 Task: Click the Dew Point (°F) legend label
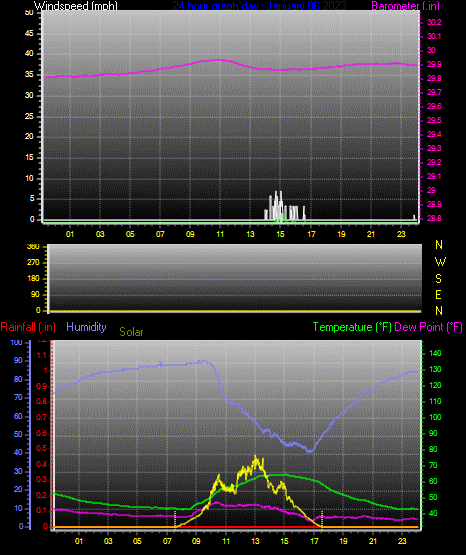click(428, 327)
